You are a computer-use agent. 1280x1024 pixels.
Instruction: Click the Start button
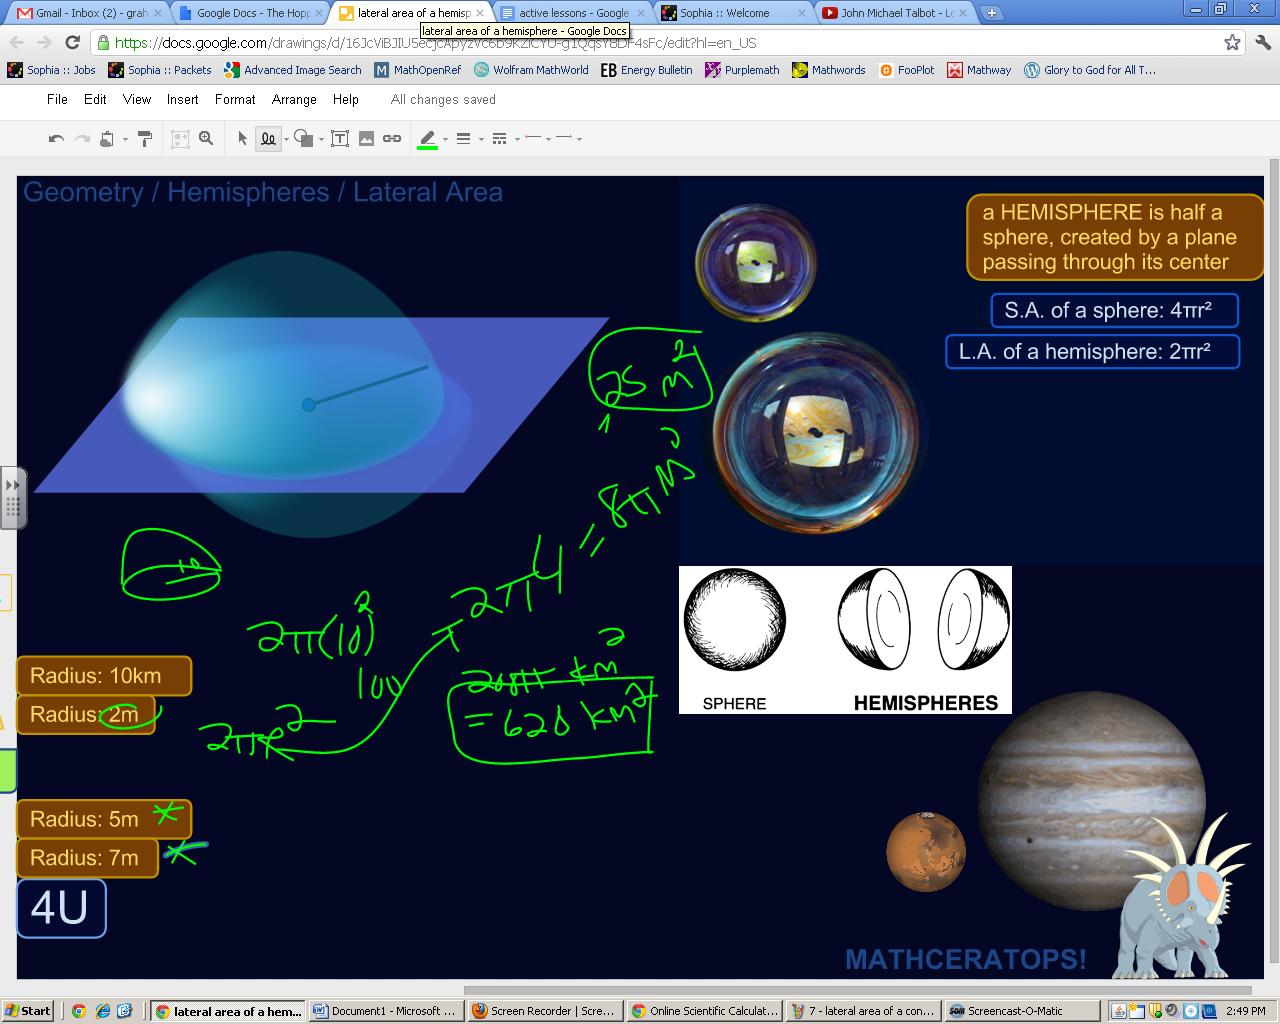(x=27, y=1010)
